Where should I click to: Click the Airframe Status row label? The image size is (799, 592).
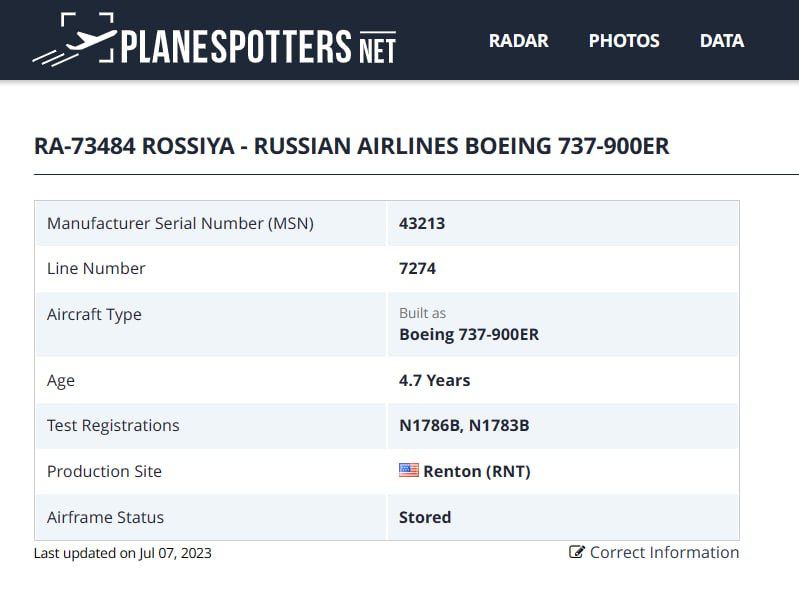[x=105, y=517]
